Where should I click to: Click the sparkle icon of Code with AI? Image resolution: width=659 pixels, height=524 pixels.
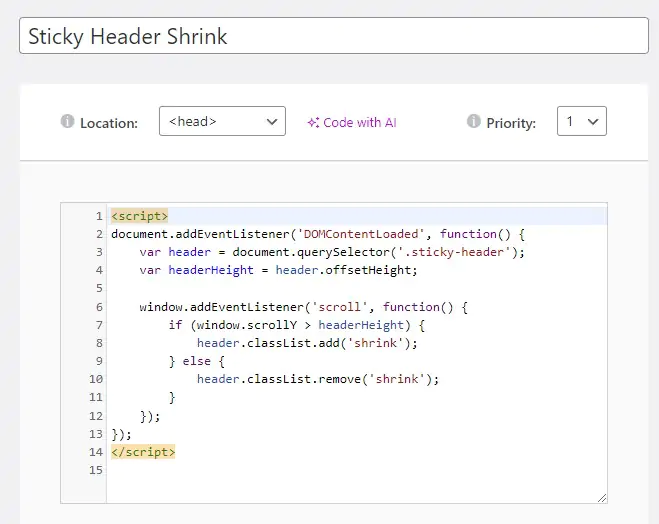pos(313,122)
